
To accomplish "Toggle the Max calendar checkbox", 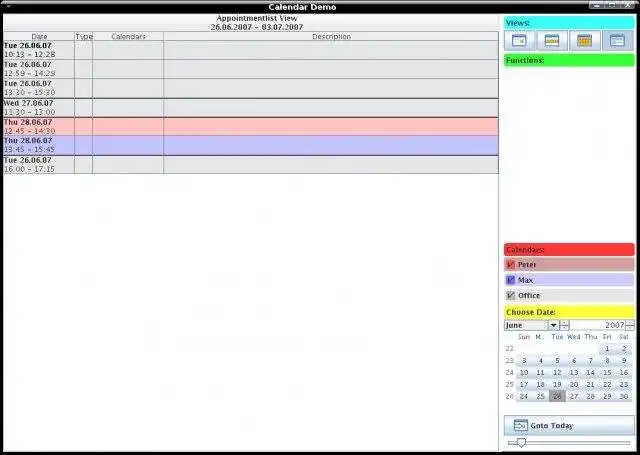I will 510,280.
